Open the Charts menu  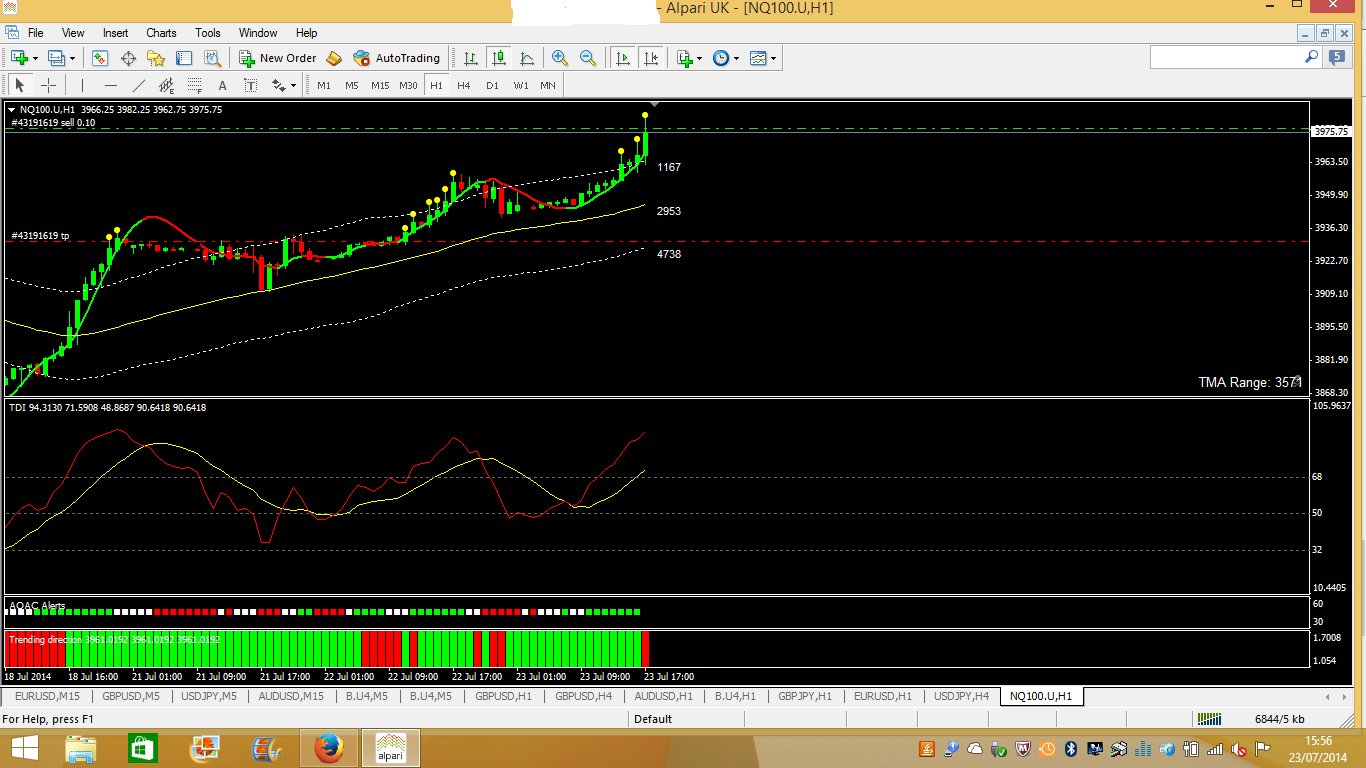pyautogui.click(x=161, y=33)
